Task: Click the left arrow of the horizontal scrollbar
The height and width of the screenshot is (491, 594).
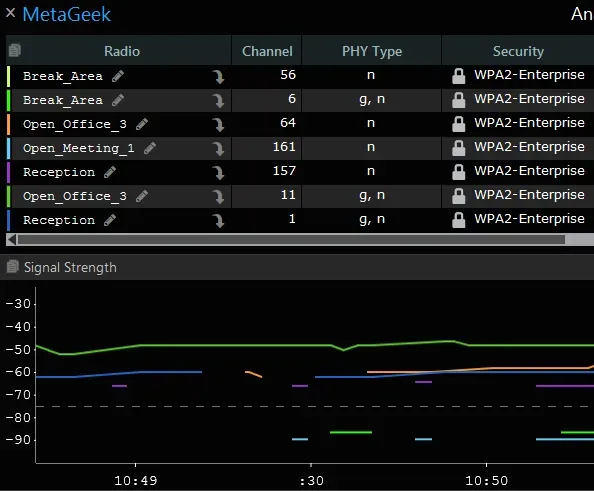Action: click(12, 239)
